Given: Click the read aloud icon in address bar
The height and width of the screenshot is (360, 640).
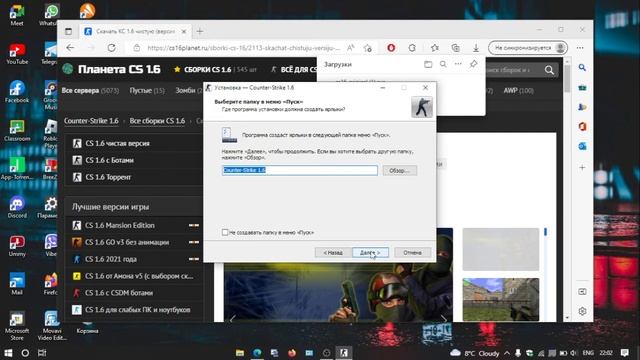Looking at the screenshot, I should (351, 48).
